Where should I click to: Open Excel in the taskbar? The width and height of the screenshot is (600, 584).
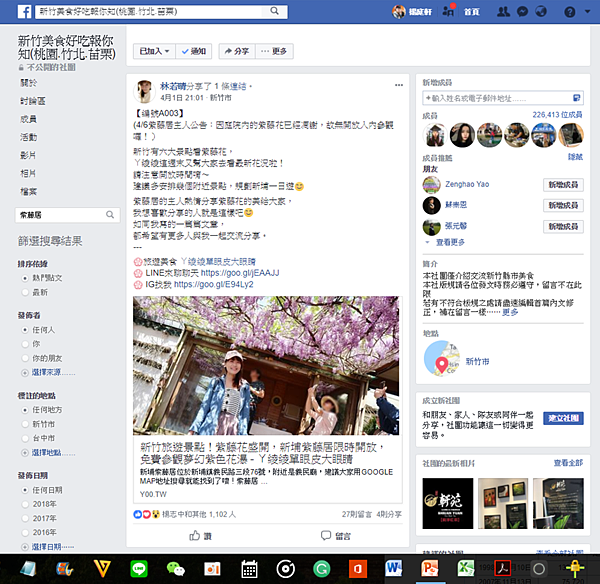coord(466,568)
